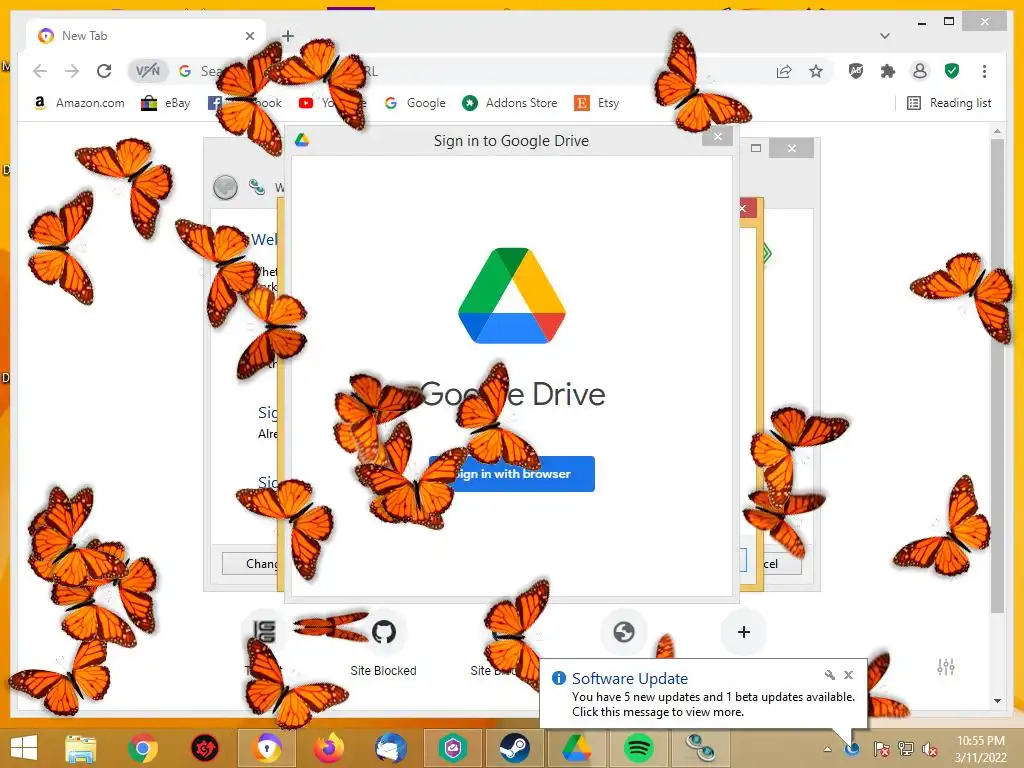
Task: Select the New Tab tab
Action: click(x=145, y=36)
